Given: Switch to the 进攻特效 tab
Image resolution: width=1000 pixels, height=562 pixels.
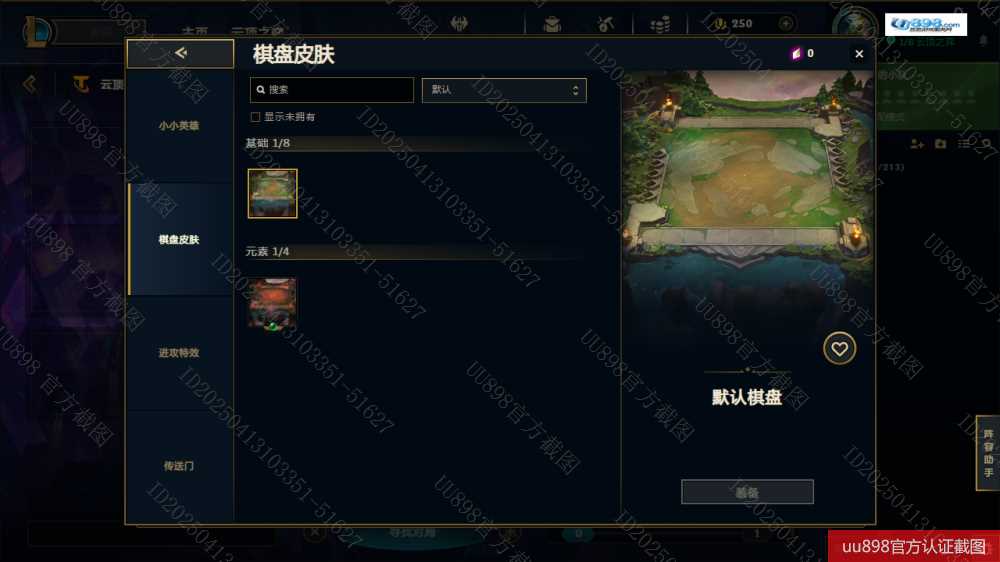Looking at the screenshot, I should (179, 352).
